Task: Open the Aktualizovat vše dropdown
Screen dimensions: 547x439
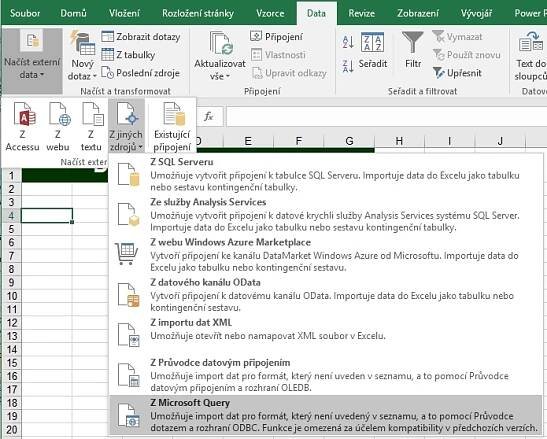Action: (220, 56)
